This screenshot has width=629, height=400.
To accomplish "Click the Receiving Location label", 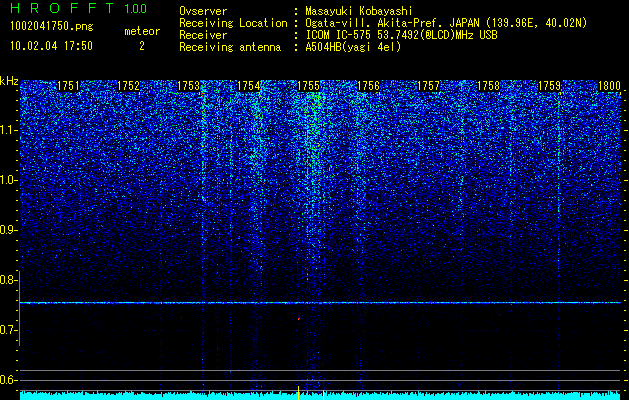I will (233, 23).
